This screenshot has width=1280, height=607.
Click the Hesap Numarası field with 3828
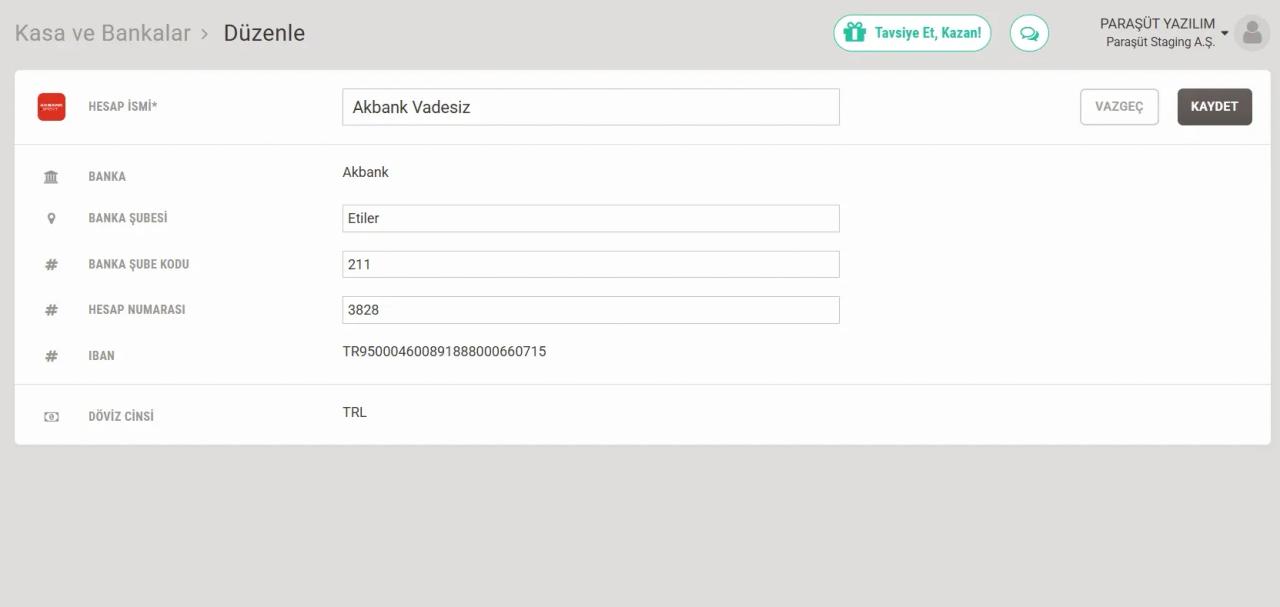pyautogui.click(x=590, y=310)
